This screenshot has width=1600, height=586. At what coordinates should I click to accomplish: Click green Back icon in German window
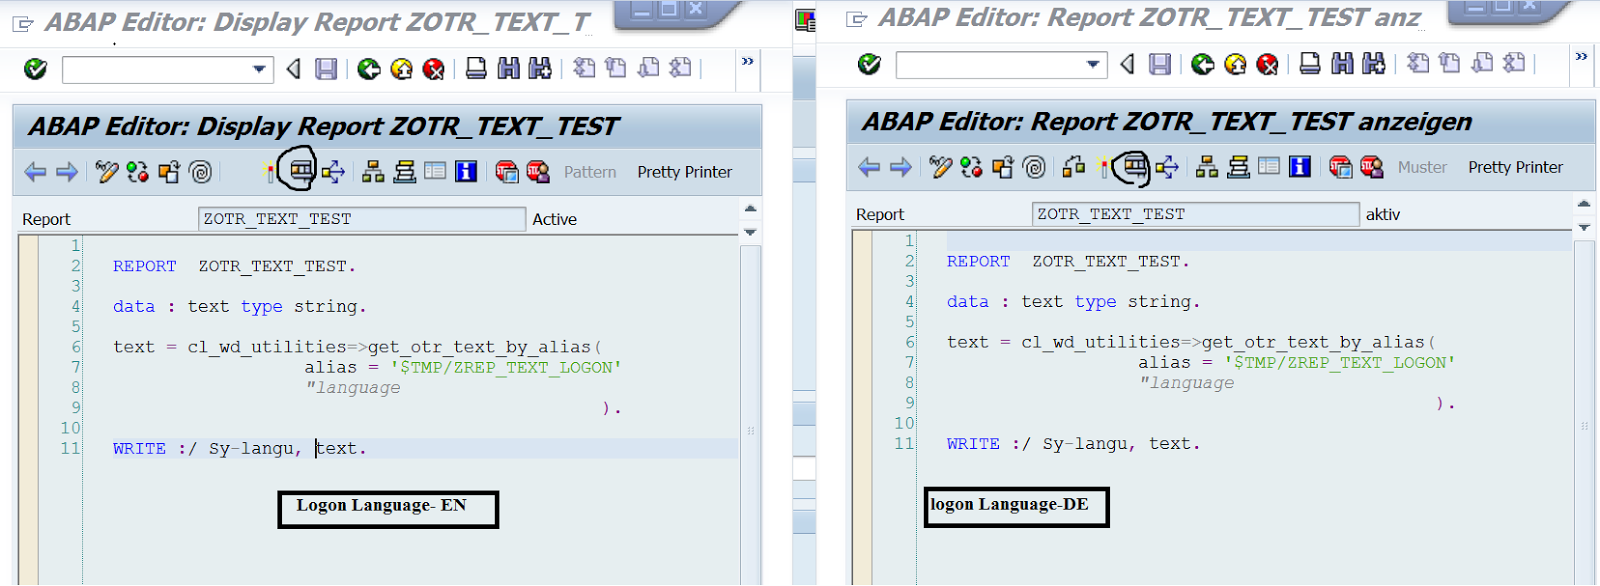(1203, 64)
